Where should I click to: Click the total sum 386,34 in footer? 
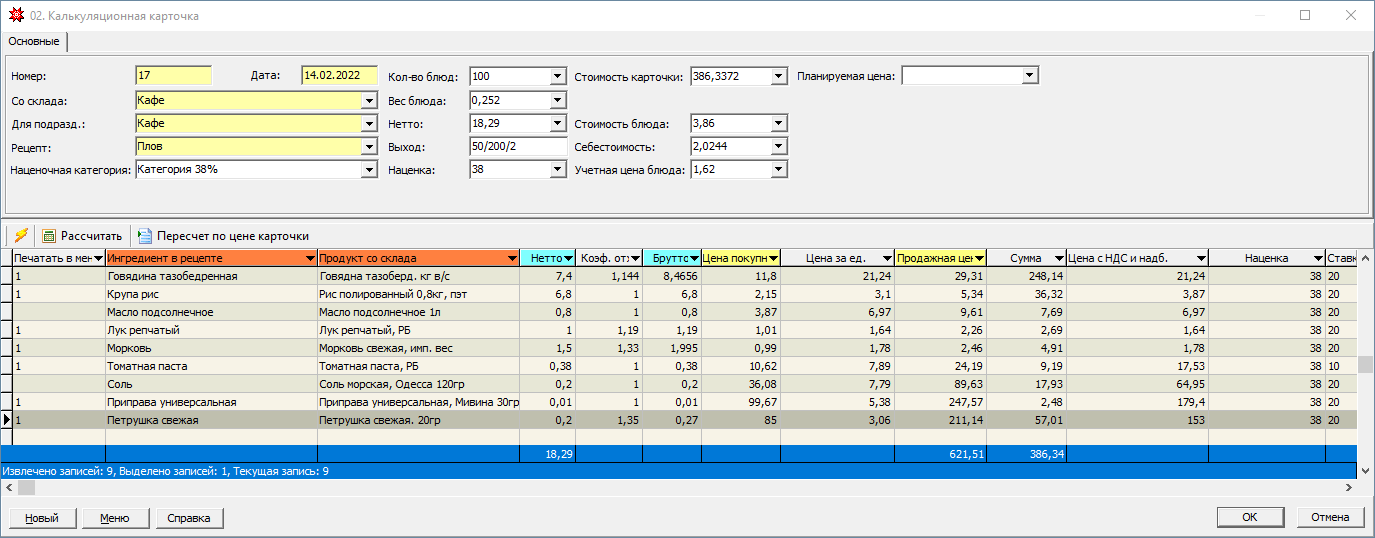click(1027, 454)
